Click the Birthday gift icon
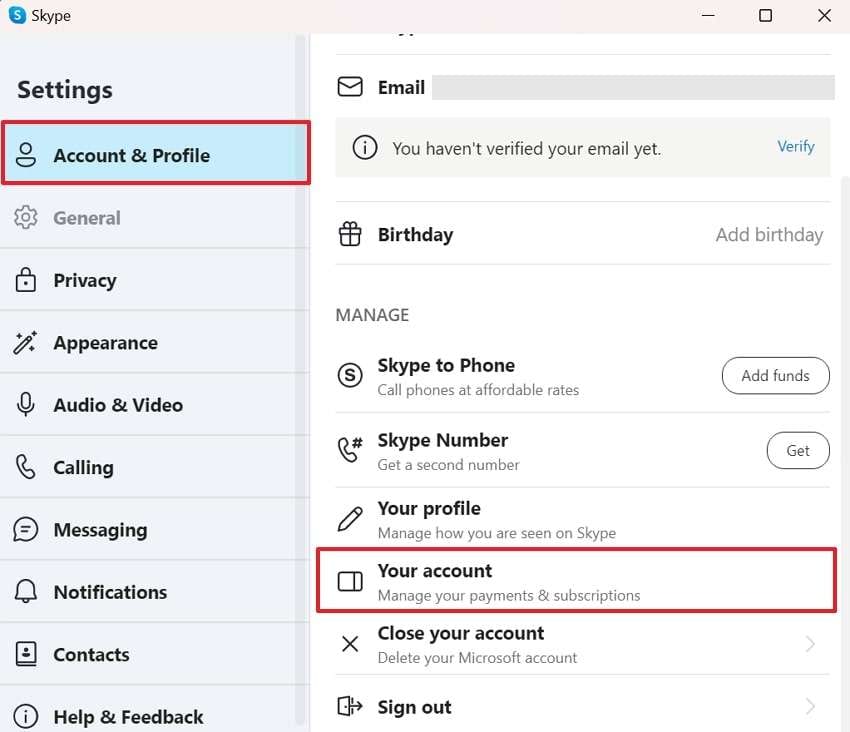The width and height of the screenshot is (850, 732). pyautogui.click(x=350, y=235)
